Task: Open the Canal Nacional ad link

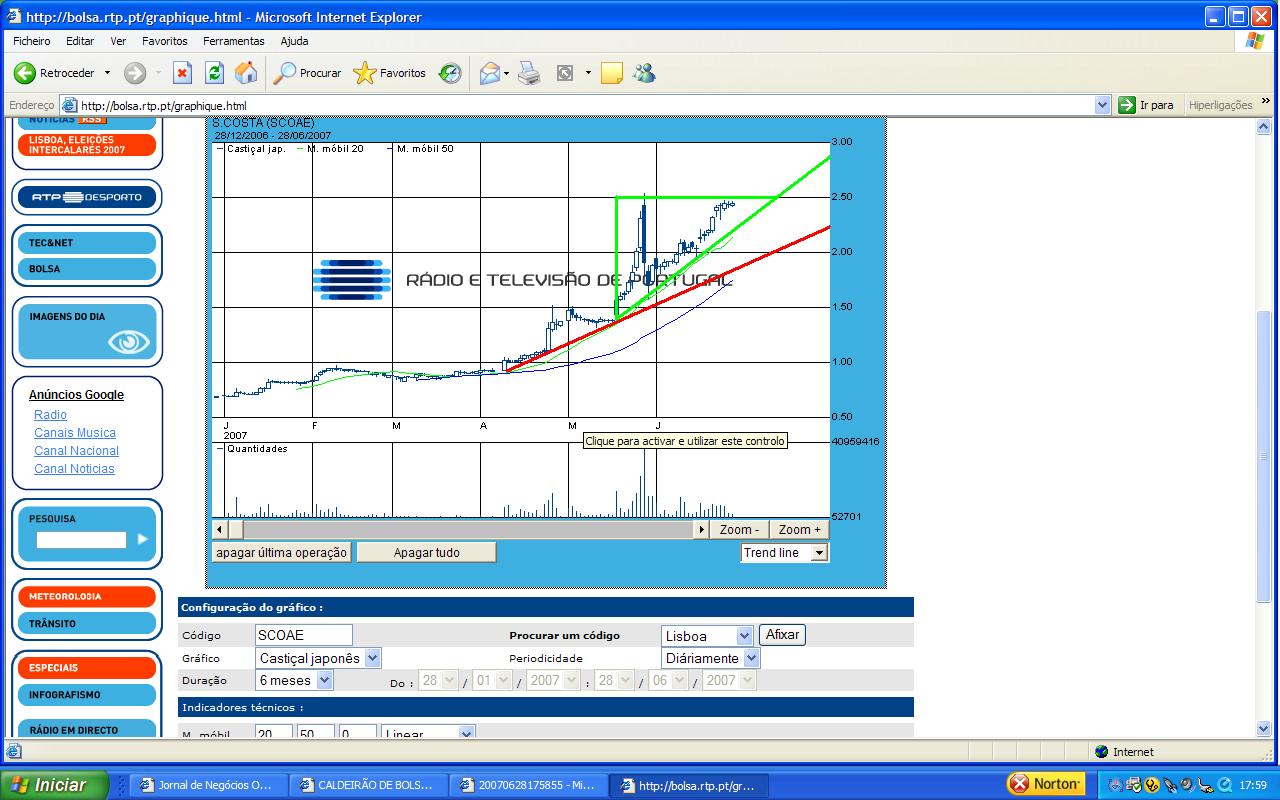Action: 77,451
